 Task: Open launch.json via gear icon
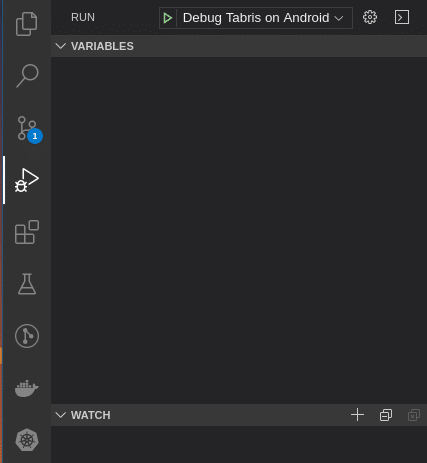[370, 17]
